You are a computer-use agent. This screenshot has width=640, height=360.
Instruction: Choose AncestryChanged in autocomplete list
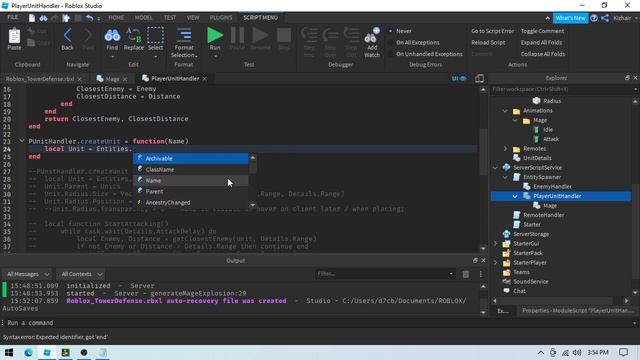tap(191, 202)
